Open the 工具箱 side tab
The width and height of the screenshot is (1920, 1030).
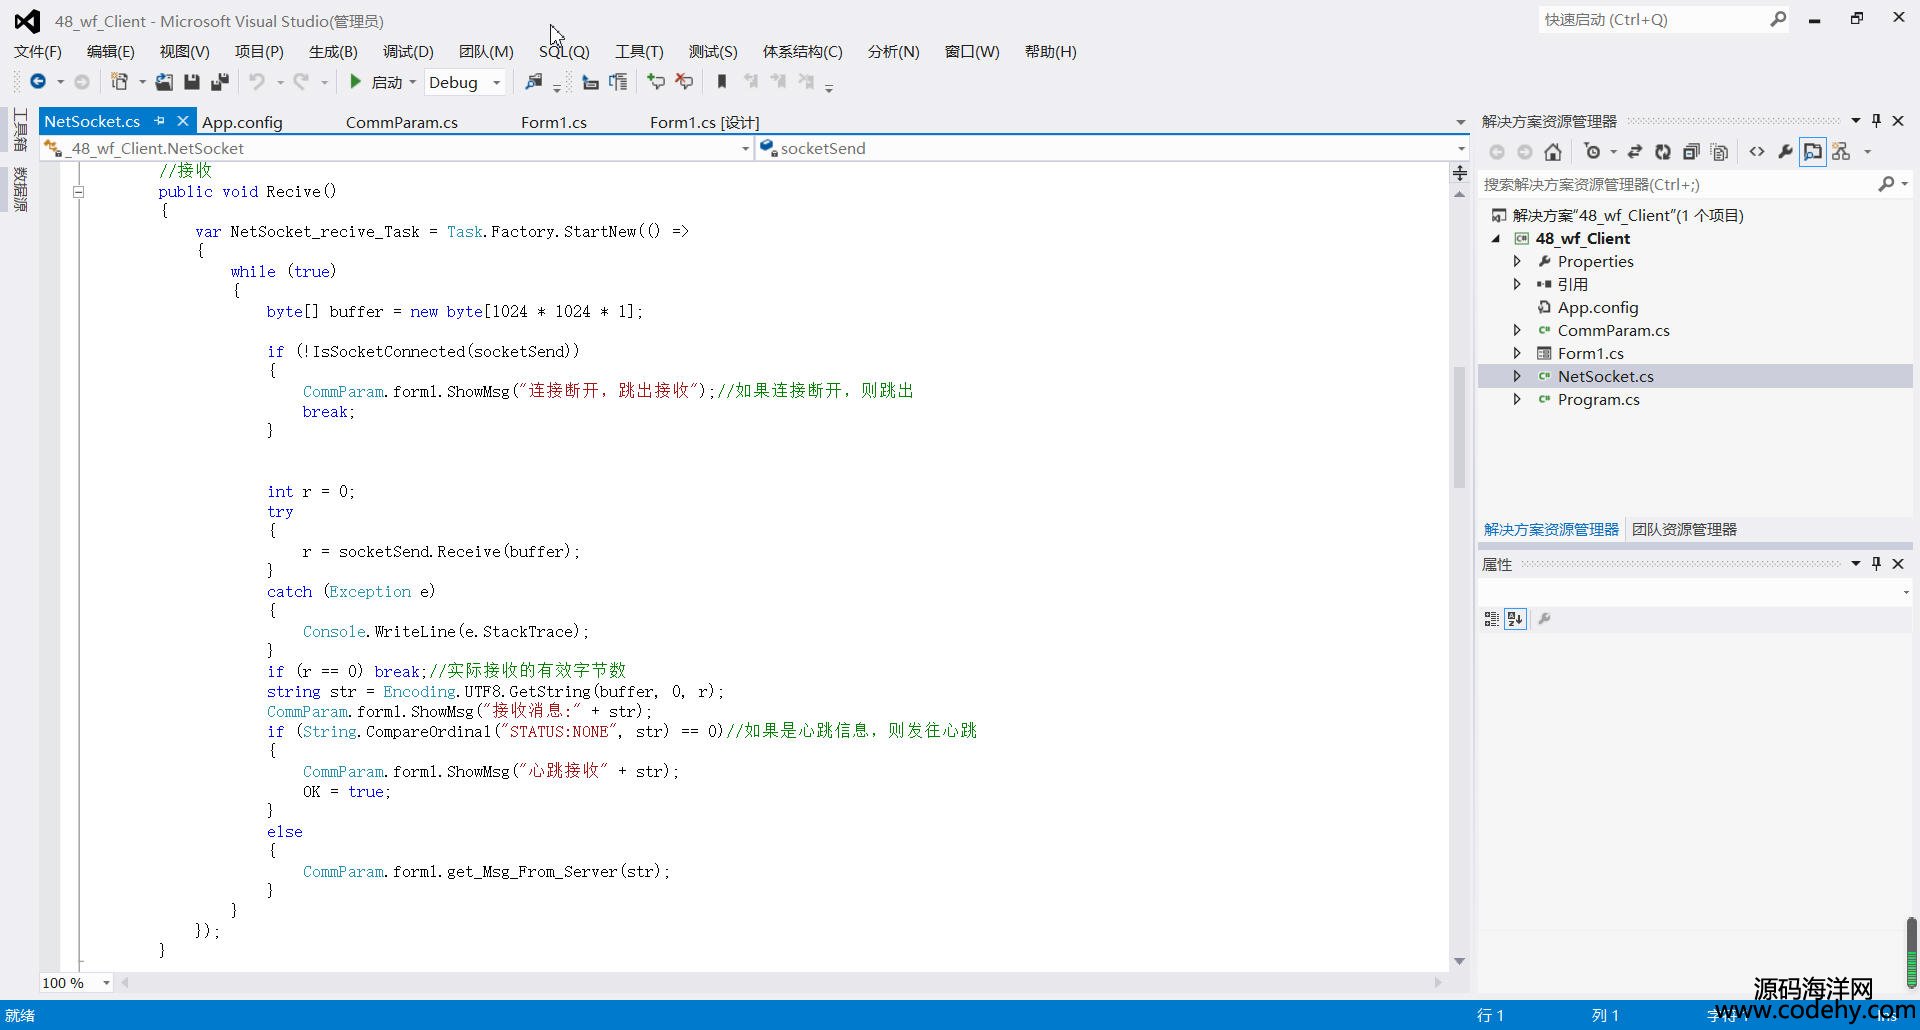(x=20, y=130)
